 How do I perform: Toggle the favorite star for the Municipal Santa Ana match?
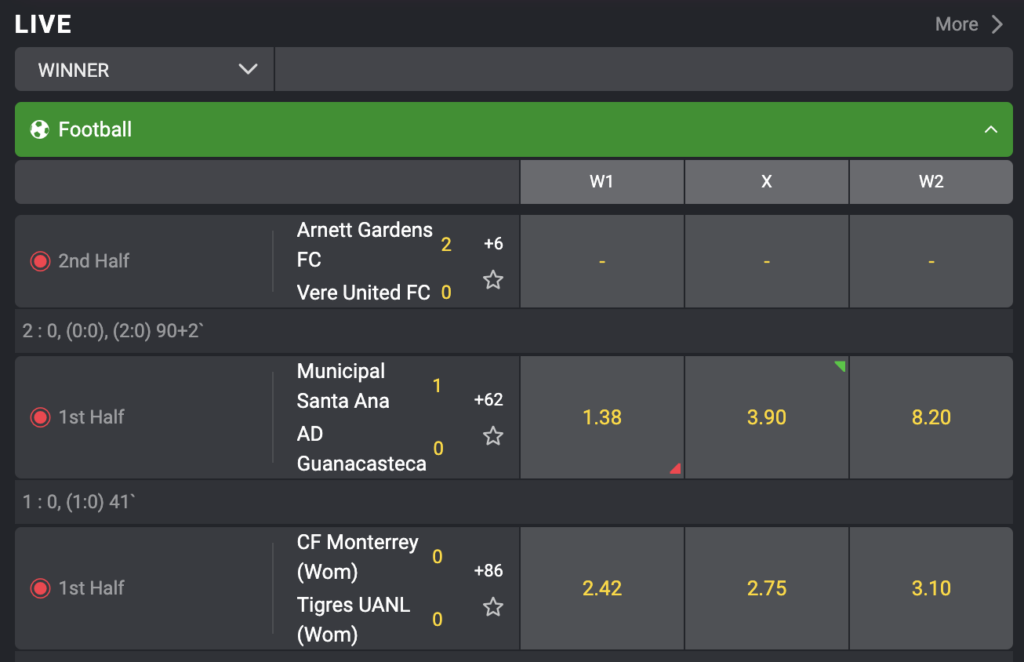tap(492, 437)
